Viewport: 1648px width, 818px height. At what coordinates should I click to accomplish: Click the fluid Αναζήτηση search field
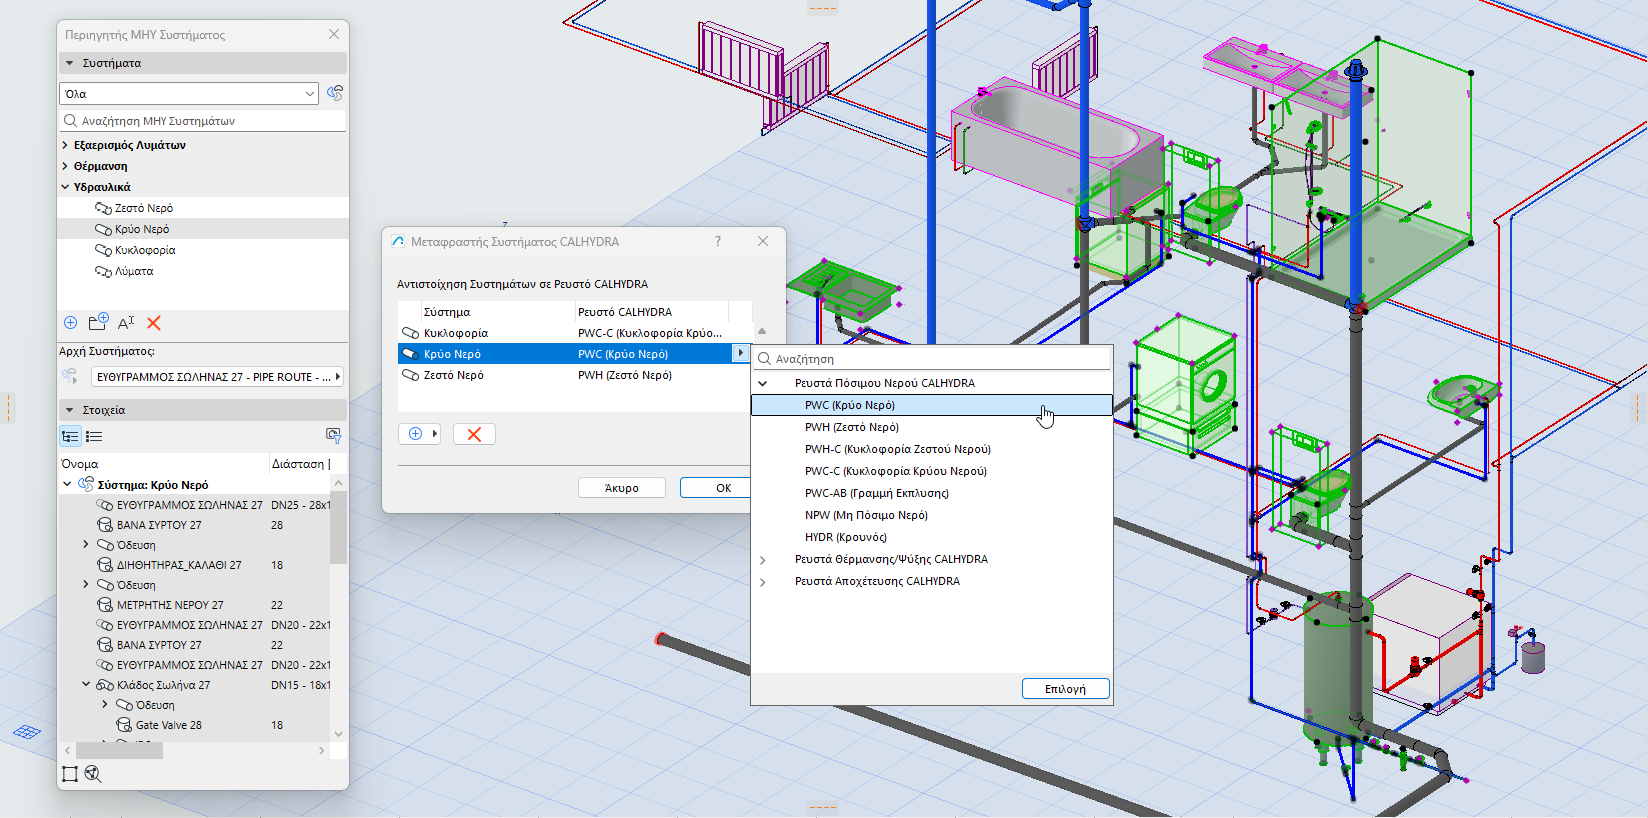[x=940, y=359]
